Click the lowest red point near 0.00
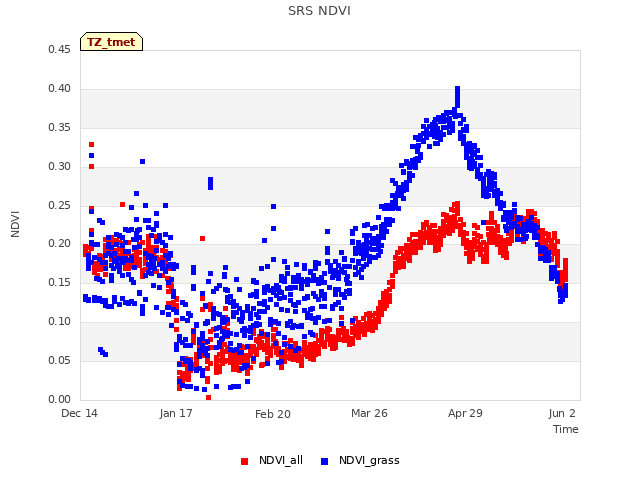Image resolution: width=640 pixels, height=480 pixels. pos(209,397)
